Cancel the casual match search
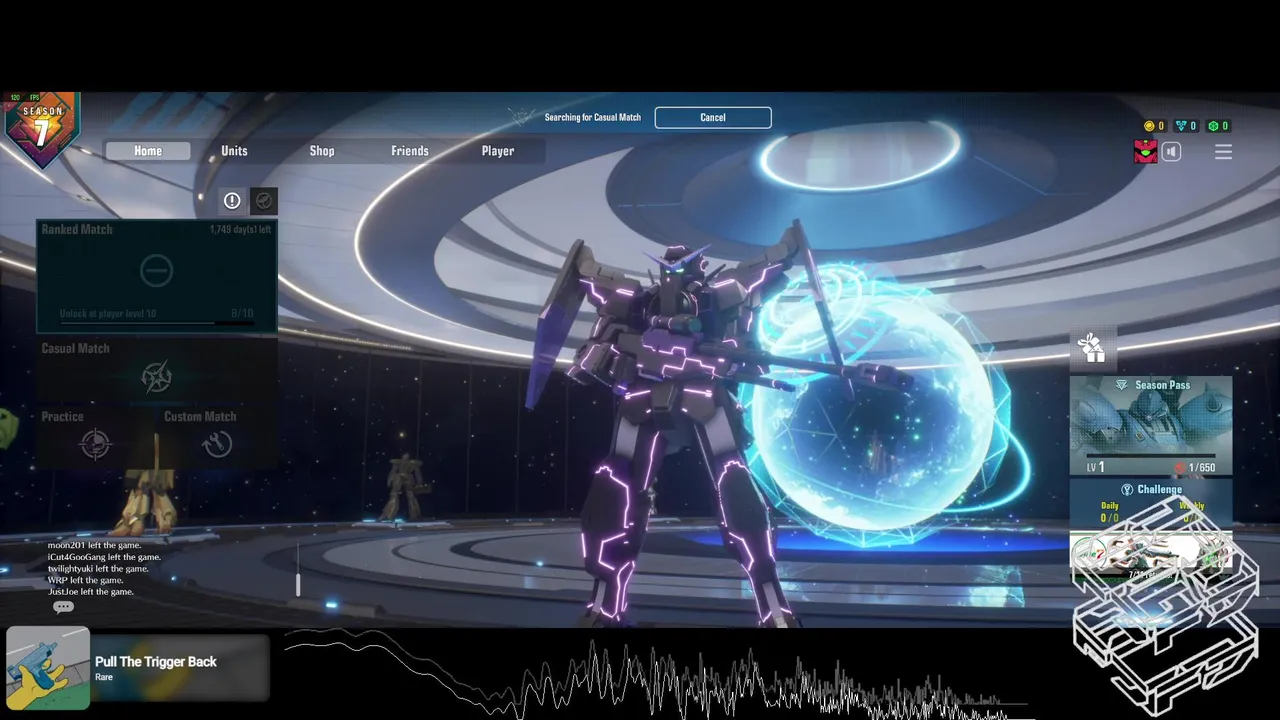The height and width of the screenshot is (720, 1280). [713, 117]
